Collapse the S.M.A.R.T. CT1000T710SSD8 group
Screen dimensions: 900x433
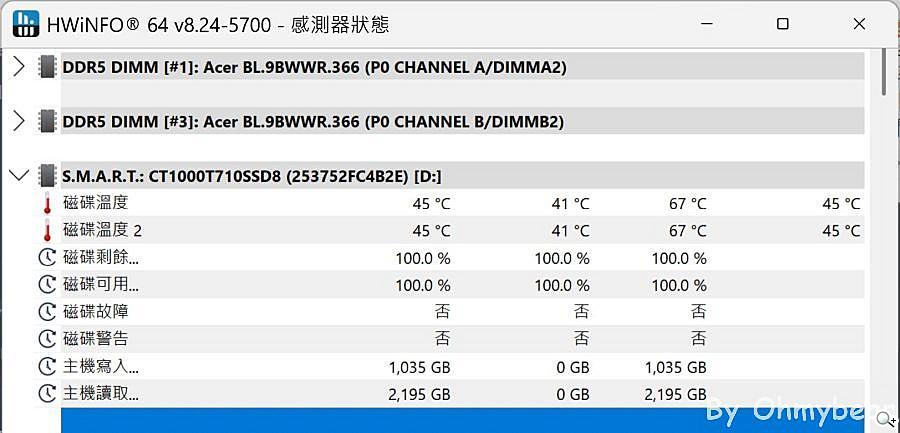[18, 176]
